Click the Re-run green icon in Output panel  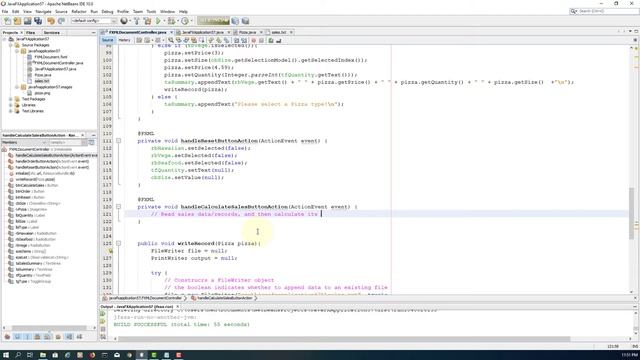pyautogui.click(x=103, y=314)
